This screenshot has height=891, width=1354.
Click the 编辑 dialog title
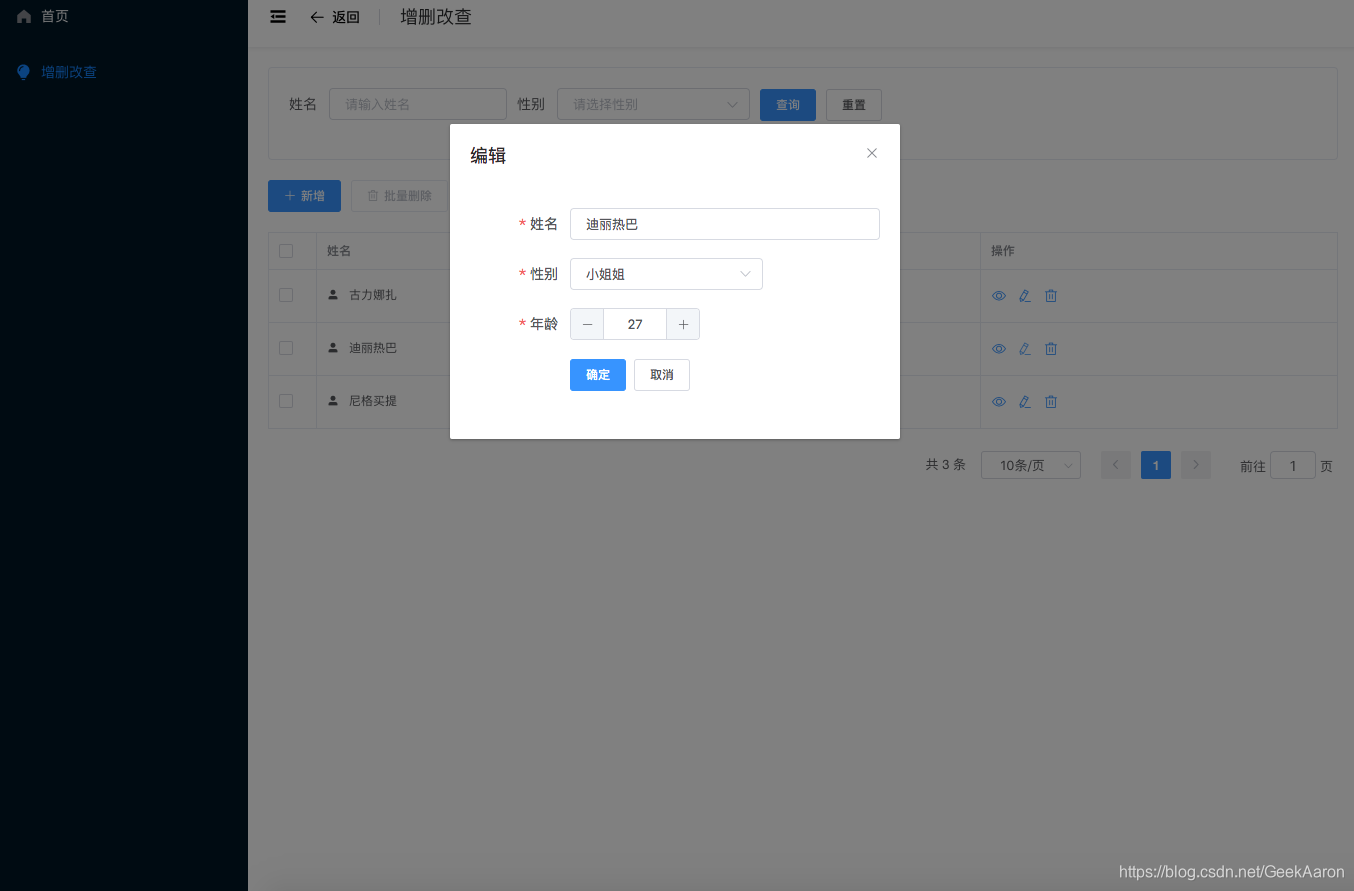(489, 156)
